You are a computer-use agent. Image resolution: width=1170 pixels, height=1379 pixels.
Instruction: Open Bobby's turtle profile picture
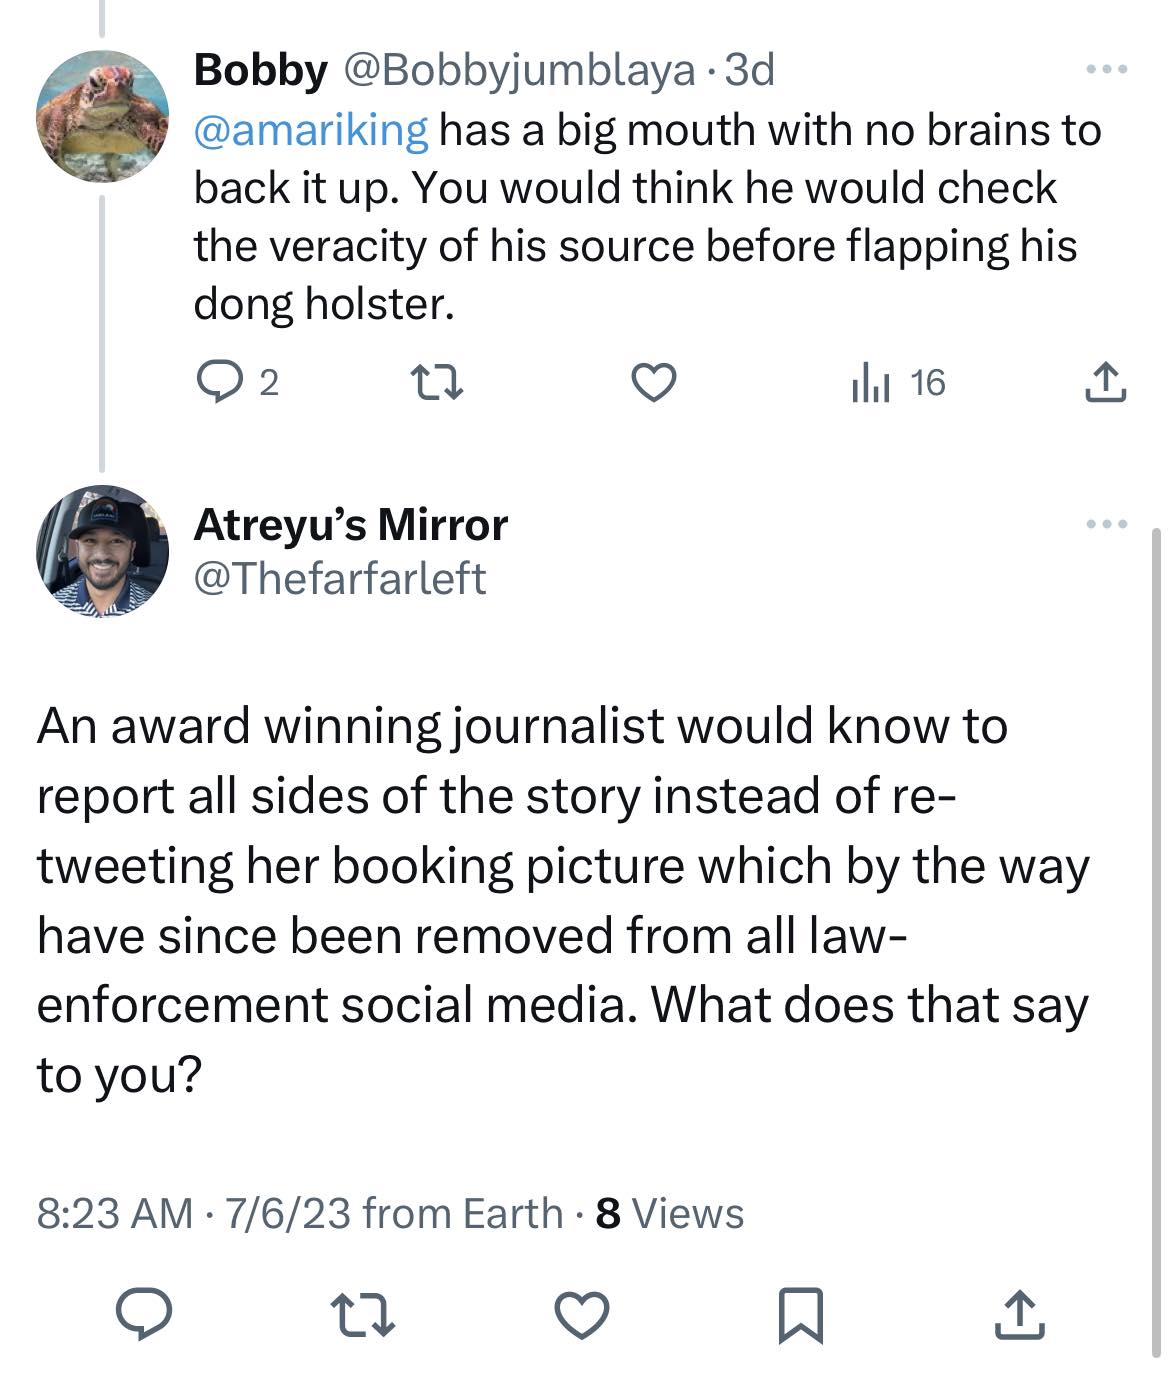tap(103, 116)
